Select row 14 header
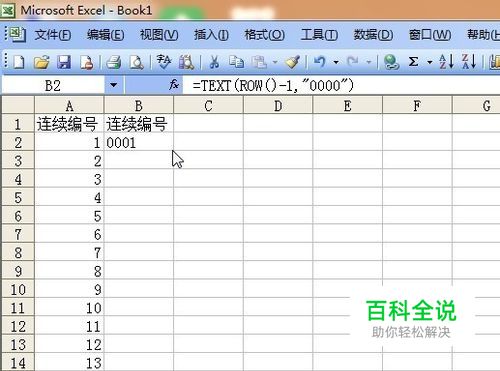The image size is (500, 371). click(x=18, y=363)
